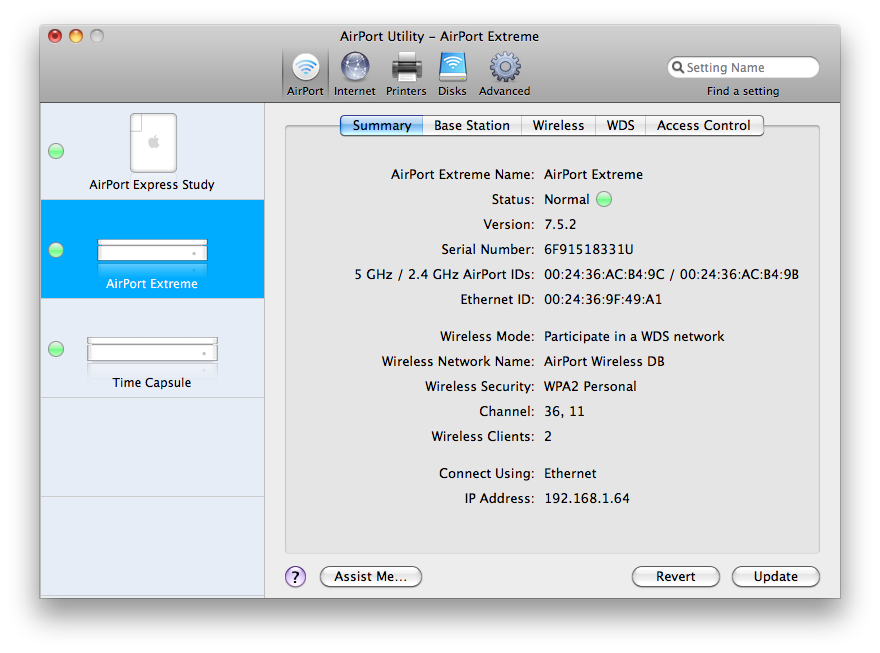Switch to the WDS tab
This screenshot has height=653, width=880.
pyautogui.click(x=621, y=125)
